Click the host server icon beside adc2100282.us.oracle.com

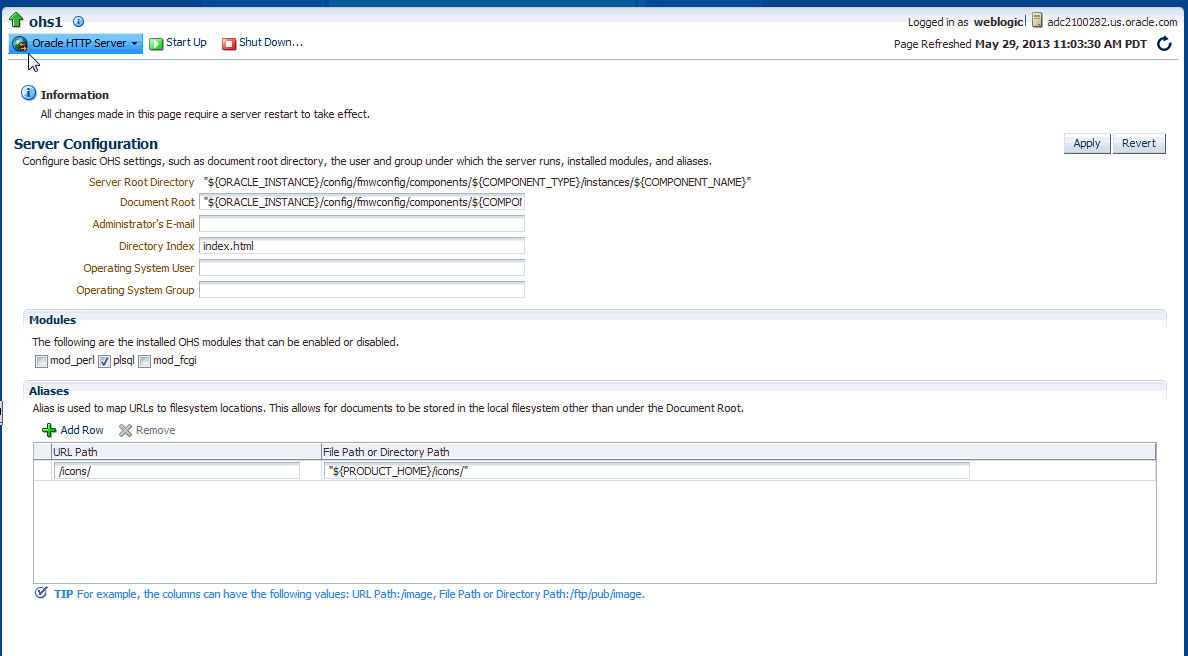click(1037, 20)
